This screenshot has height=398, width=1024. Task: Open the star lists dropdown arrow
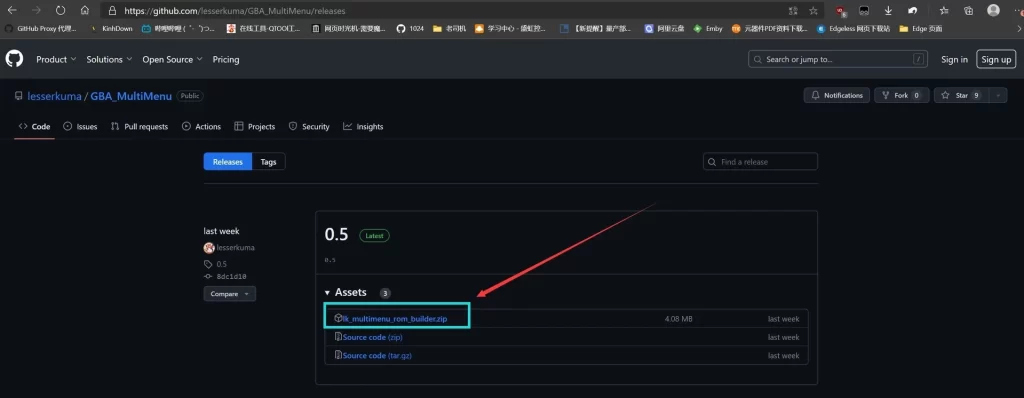tap(998, 95)
